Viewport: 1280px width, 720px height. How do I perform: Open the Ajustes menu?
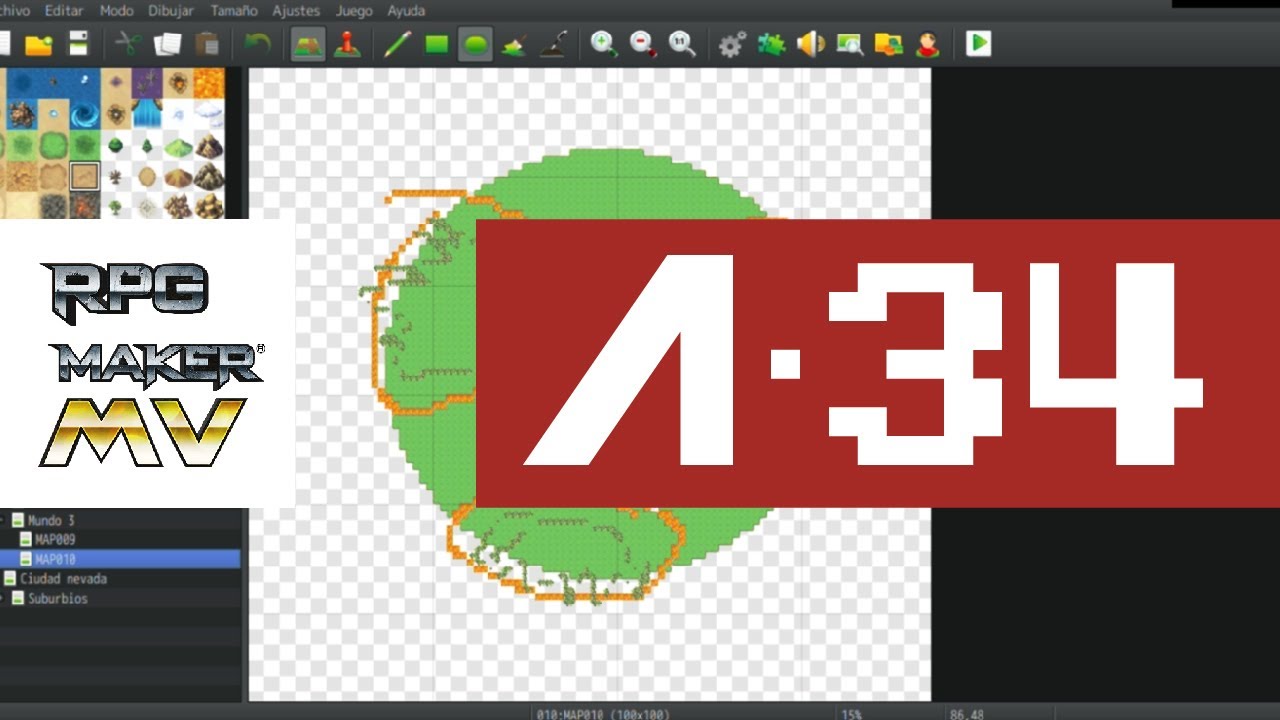[x=296, y=11]
